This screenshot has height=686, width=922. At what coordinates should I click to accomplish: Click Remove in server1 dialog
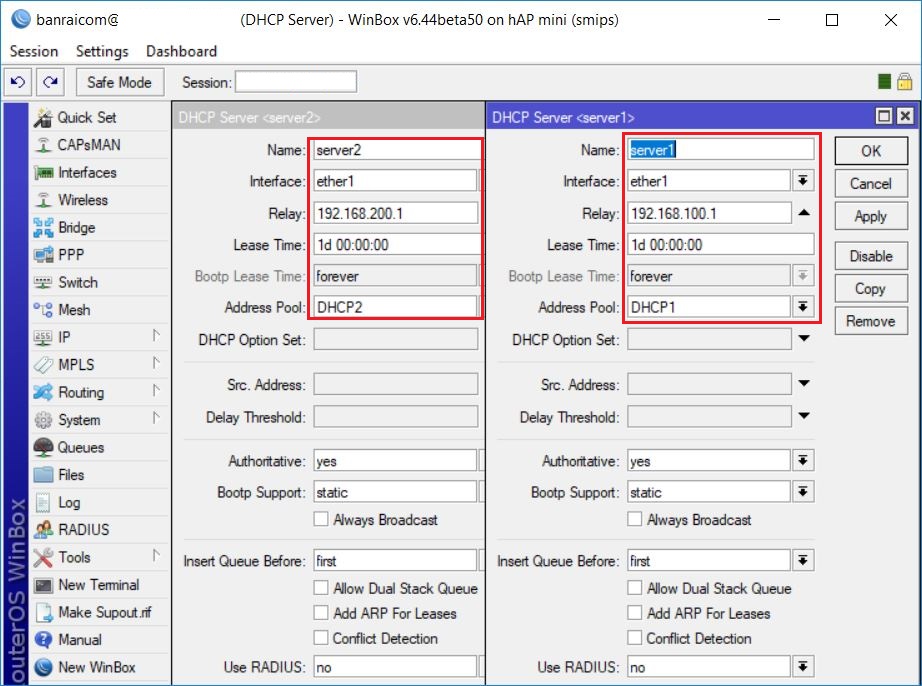tap(871, 321)
